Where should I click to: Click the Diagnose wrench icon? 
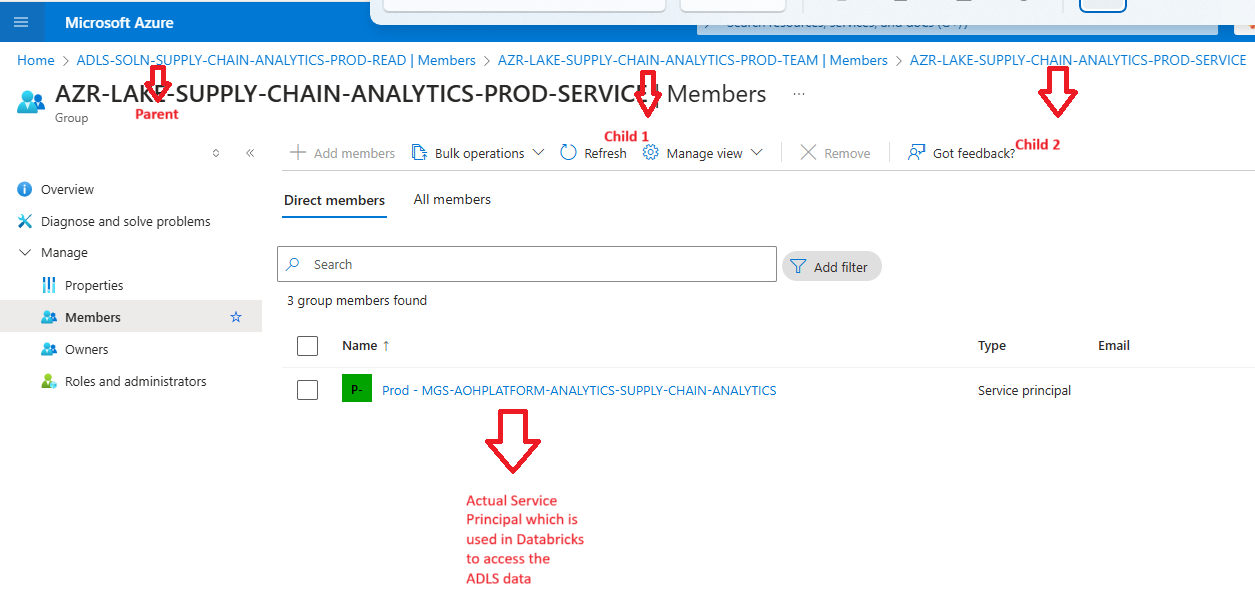click(25, 221)
